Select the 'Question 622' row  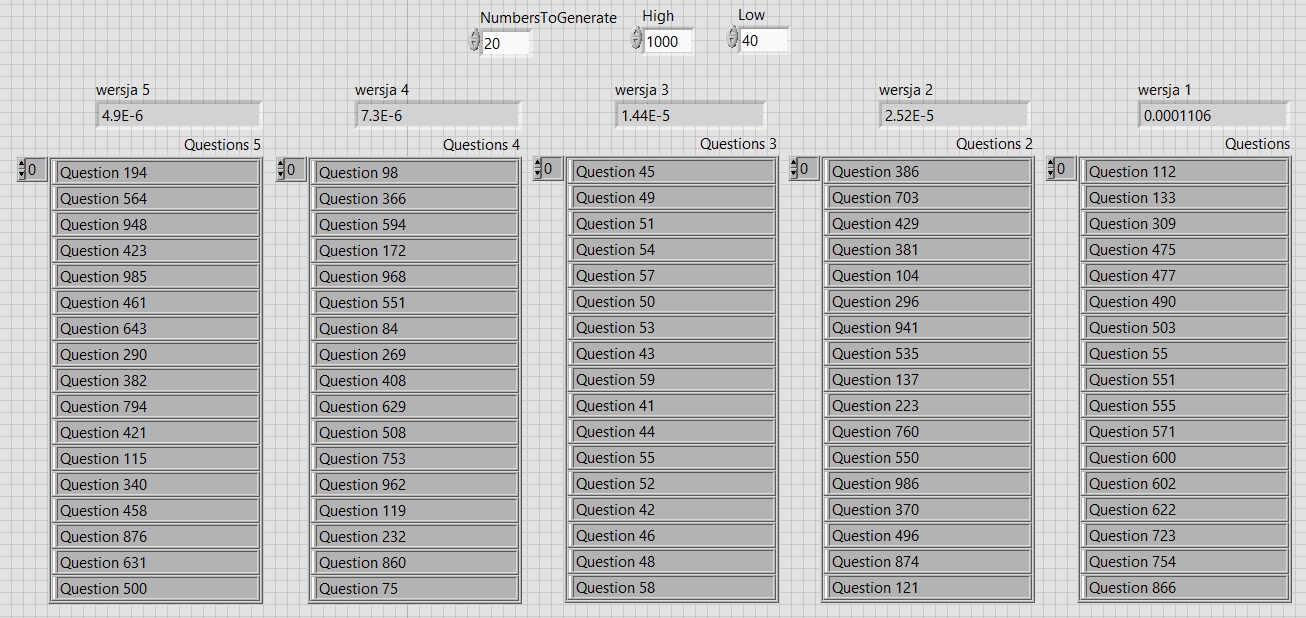point(1186,509)
